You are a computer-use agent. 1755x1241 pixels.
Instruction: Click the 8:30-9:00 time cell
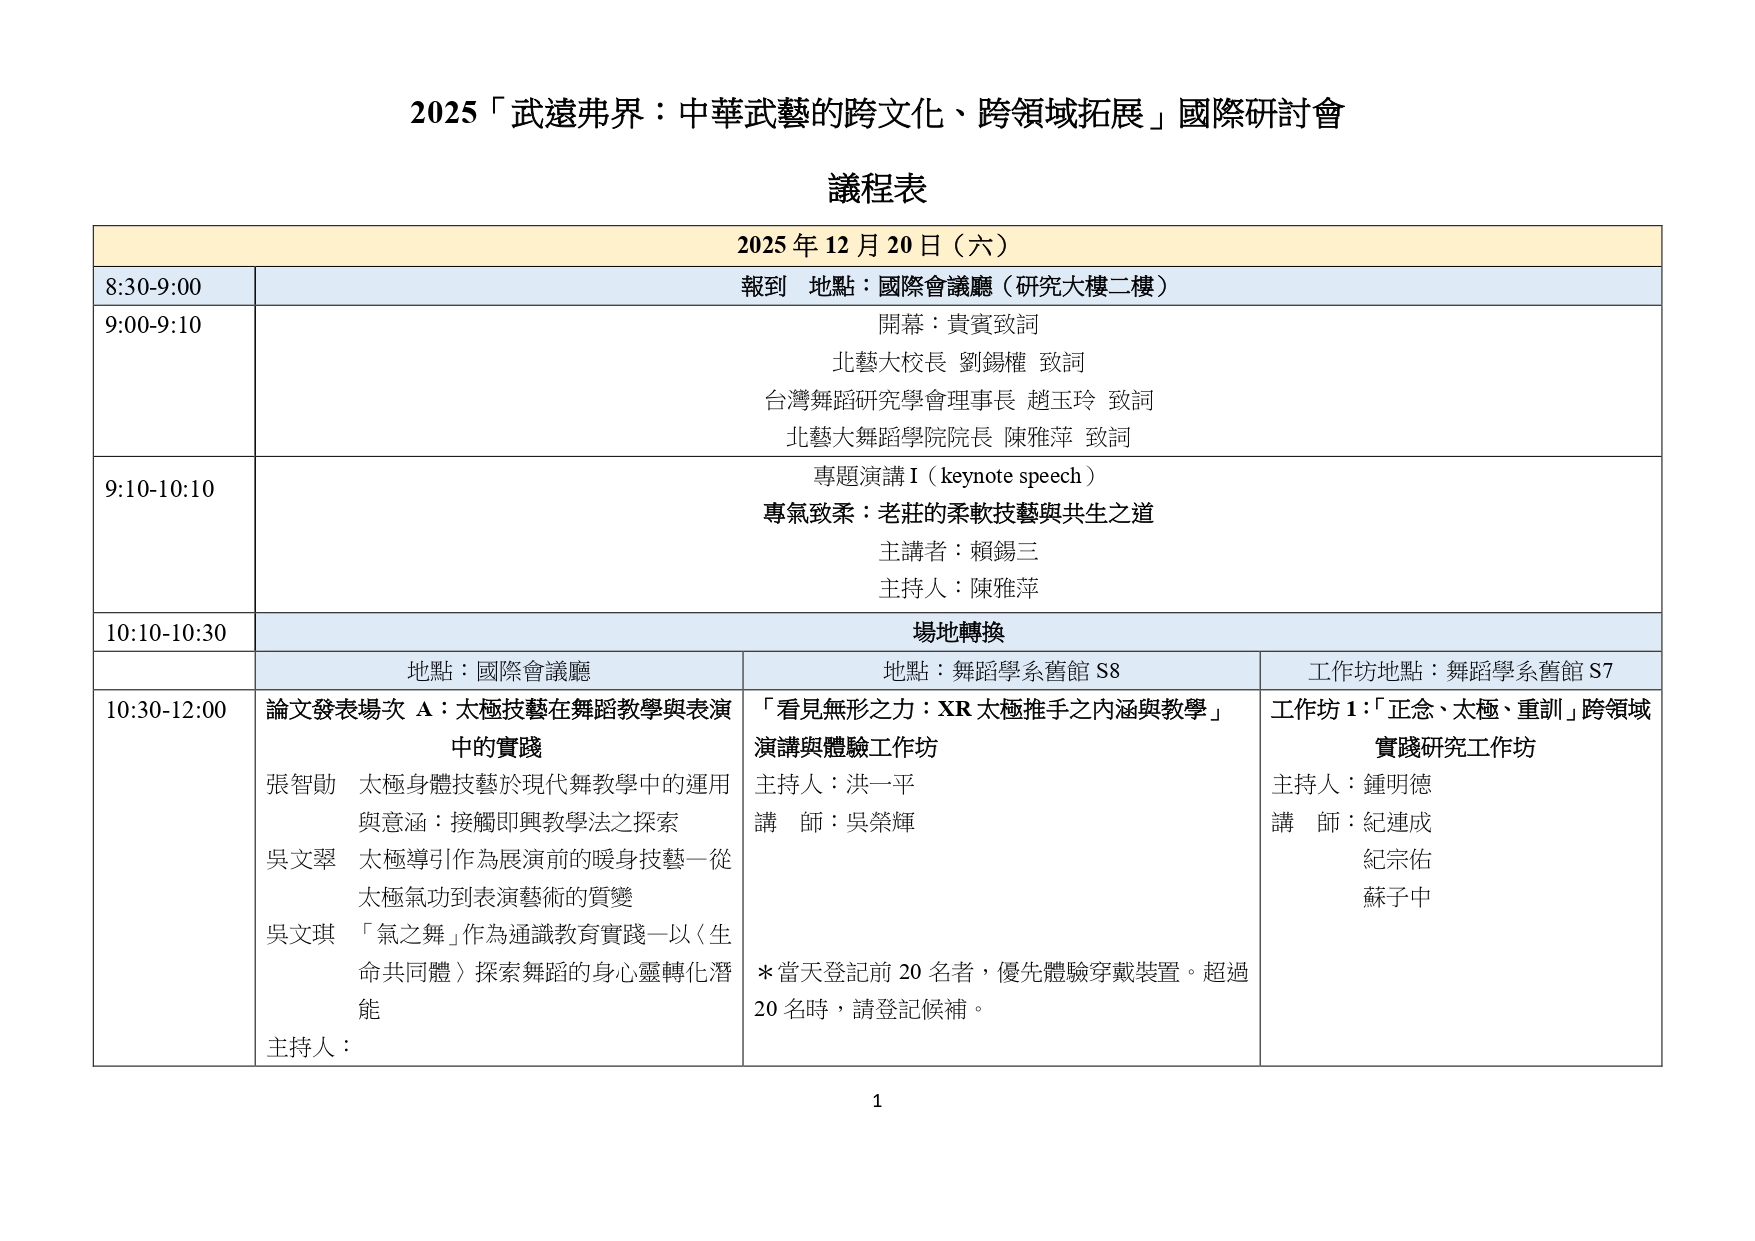154,287
